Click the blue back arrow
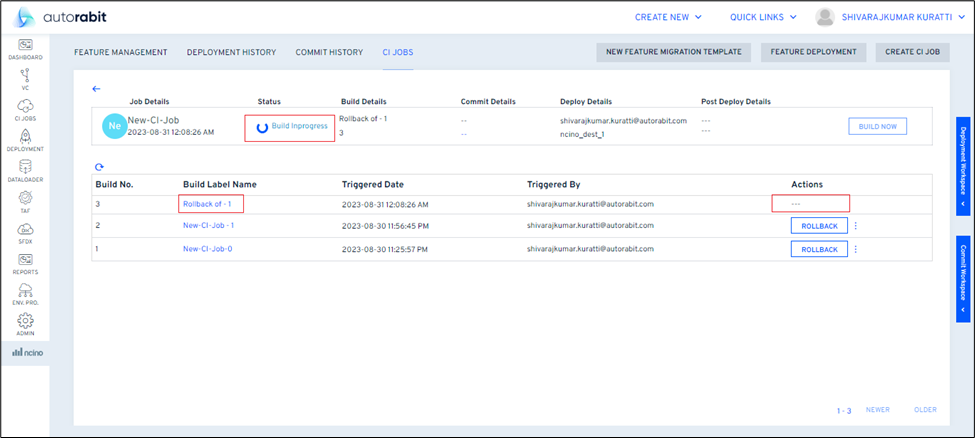Image resolution: width=975 pixels, height=438 pixels. [97, 89]
